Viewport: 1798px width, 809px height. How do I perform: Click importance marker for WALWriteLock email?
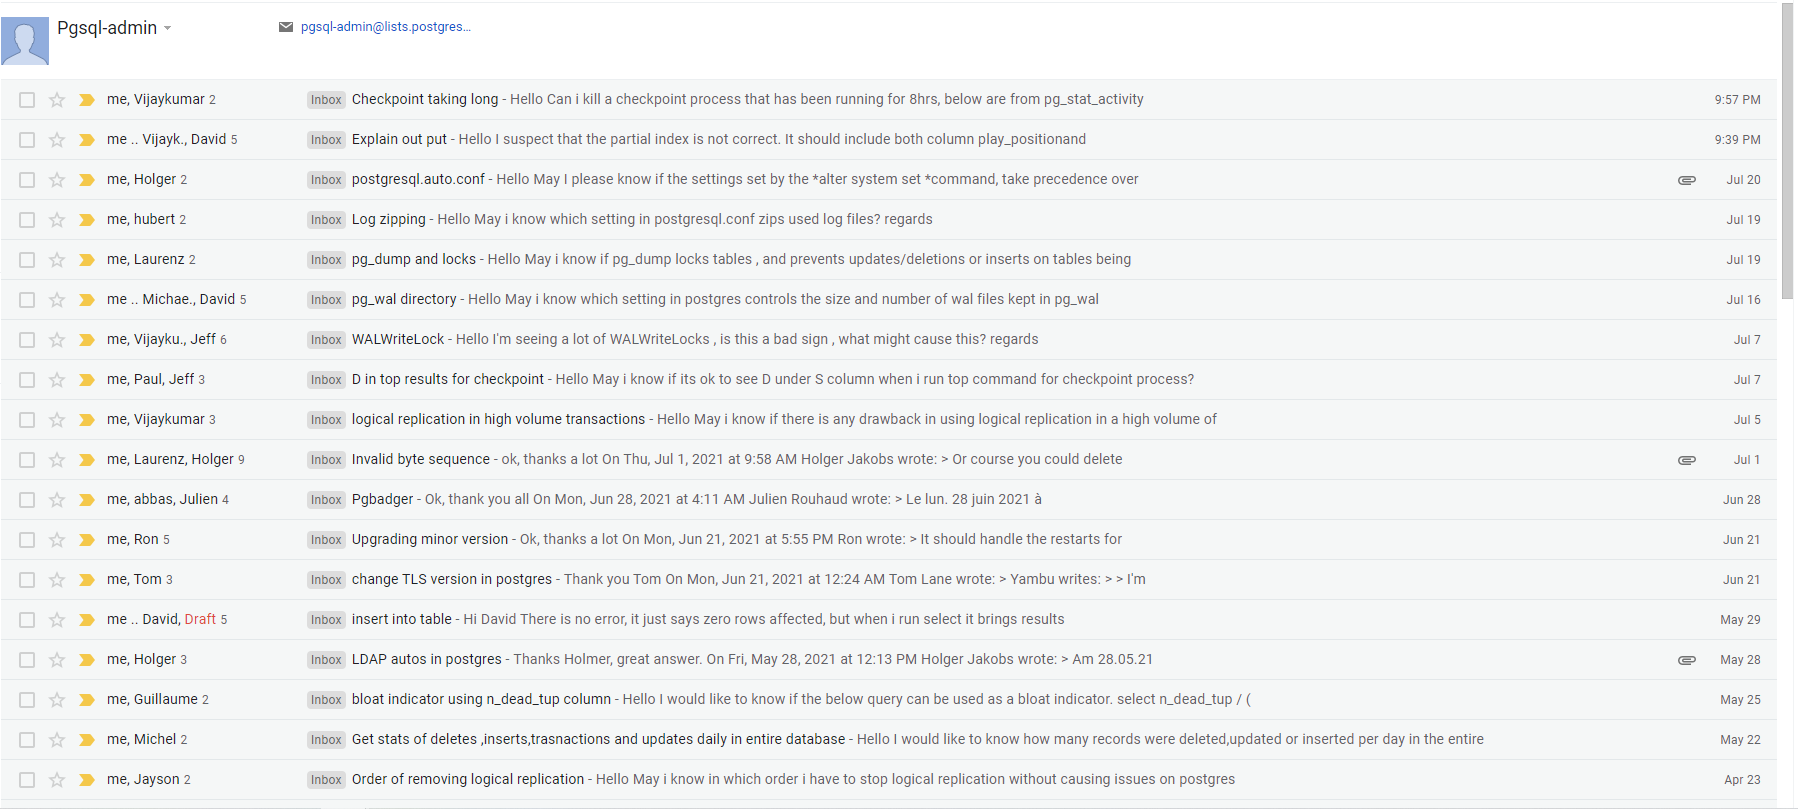(87, 340)
